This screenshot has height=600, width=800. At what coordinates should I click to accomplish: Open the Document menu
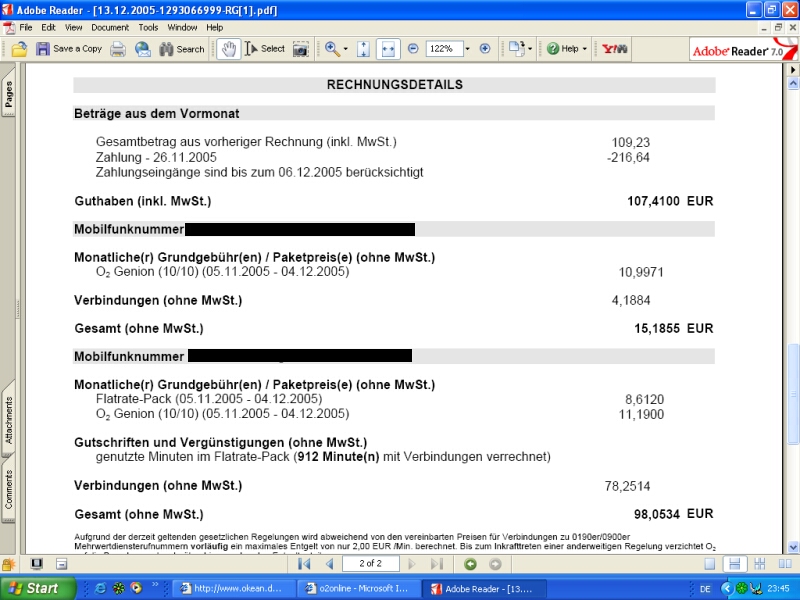click(110, 27)
